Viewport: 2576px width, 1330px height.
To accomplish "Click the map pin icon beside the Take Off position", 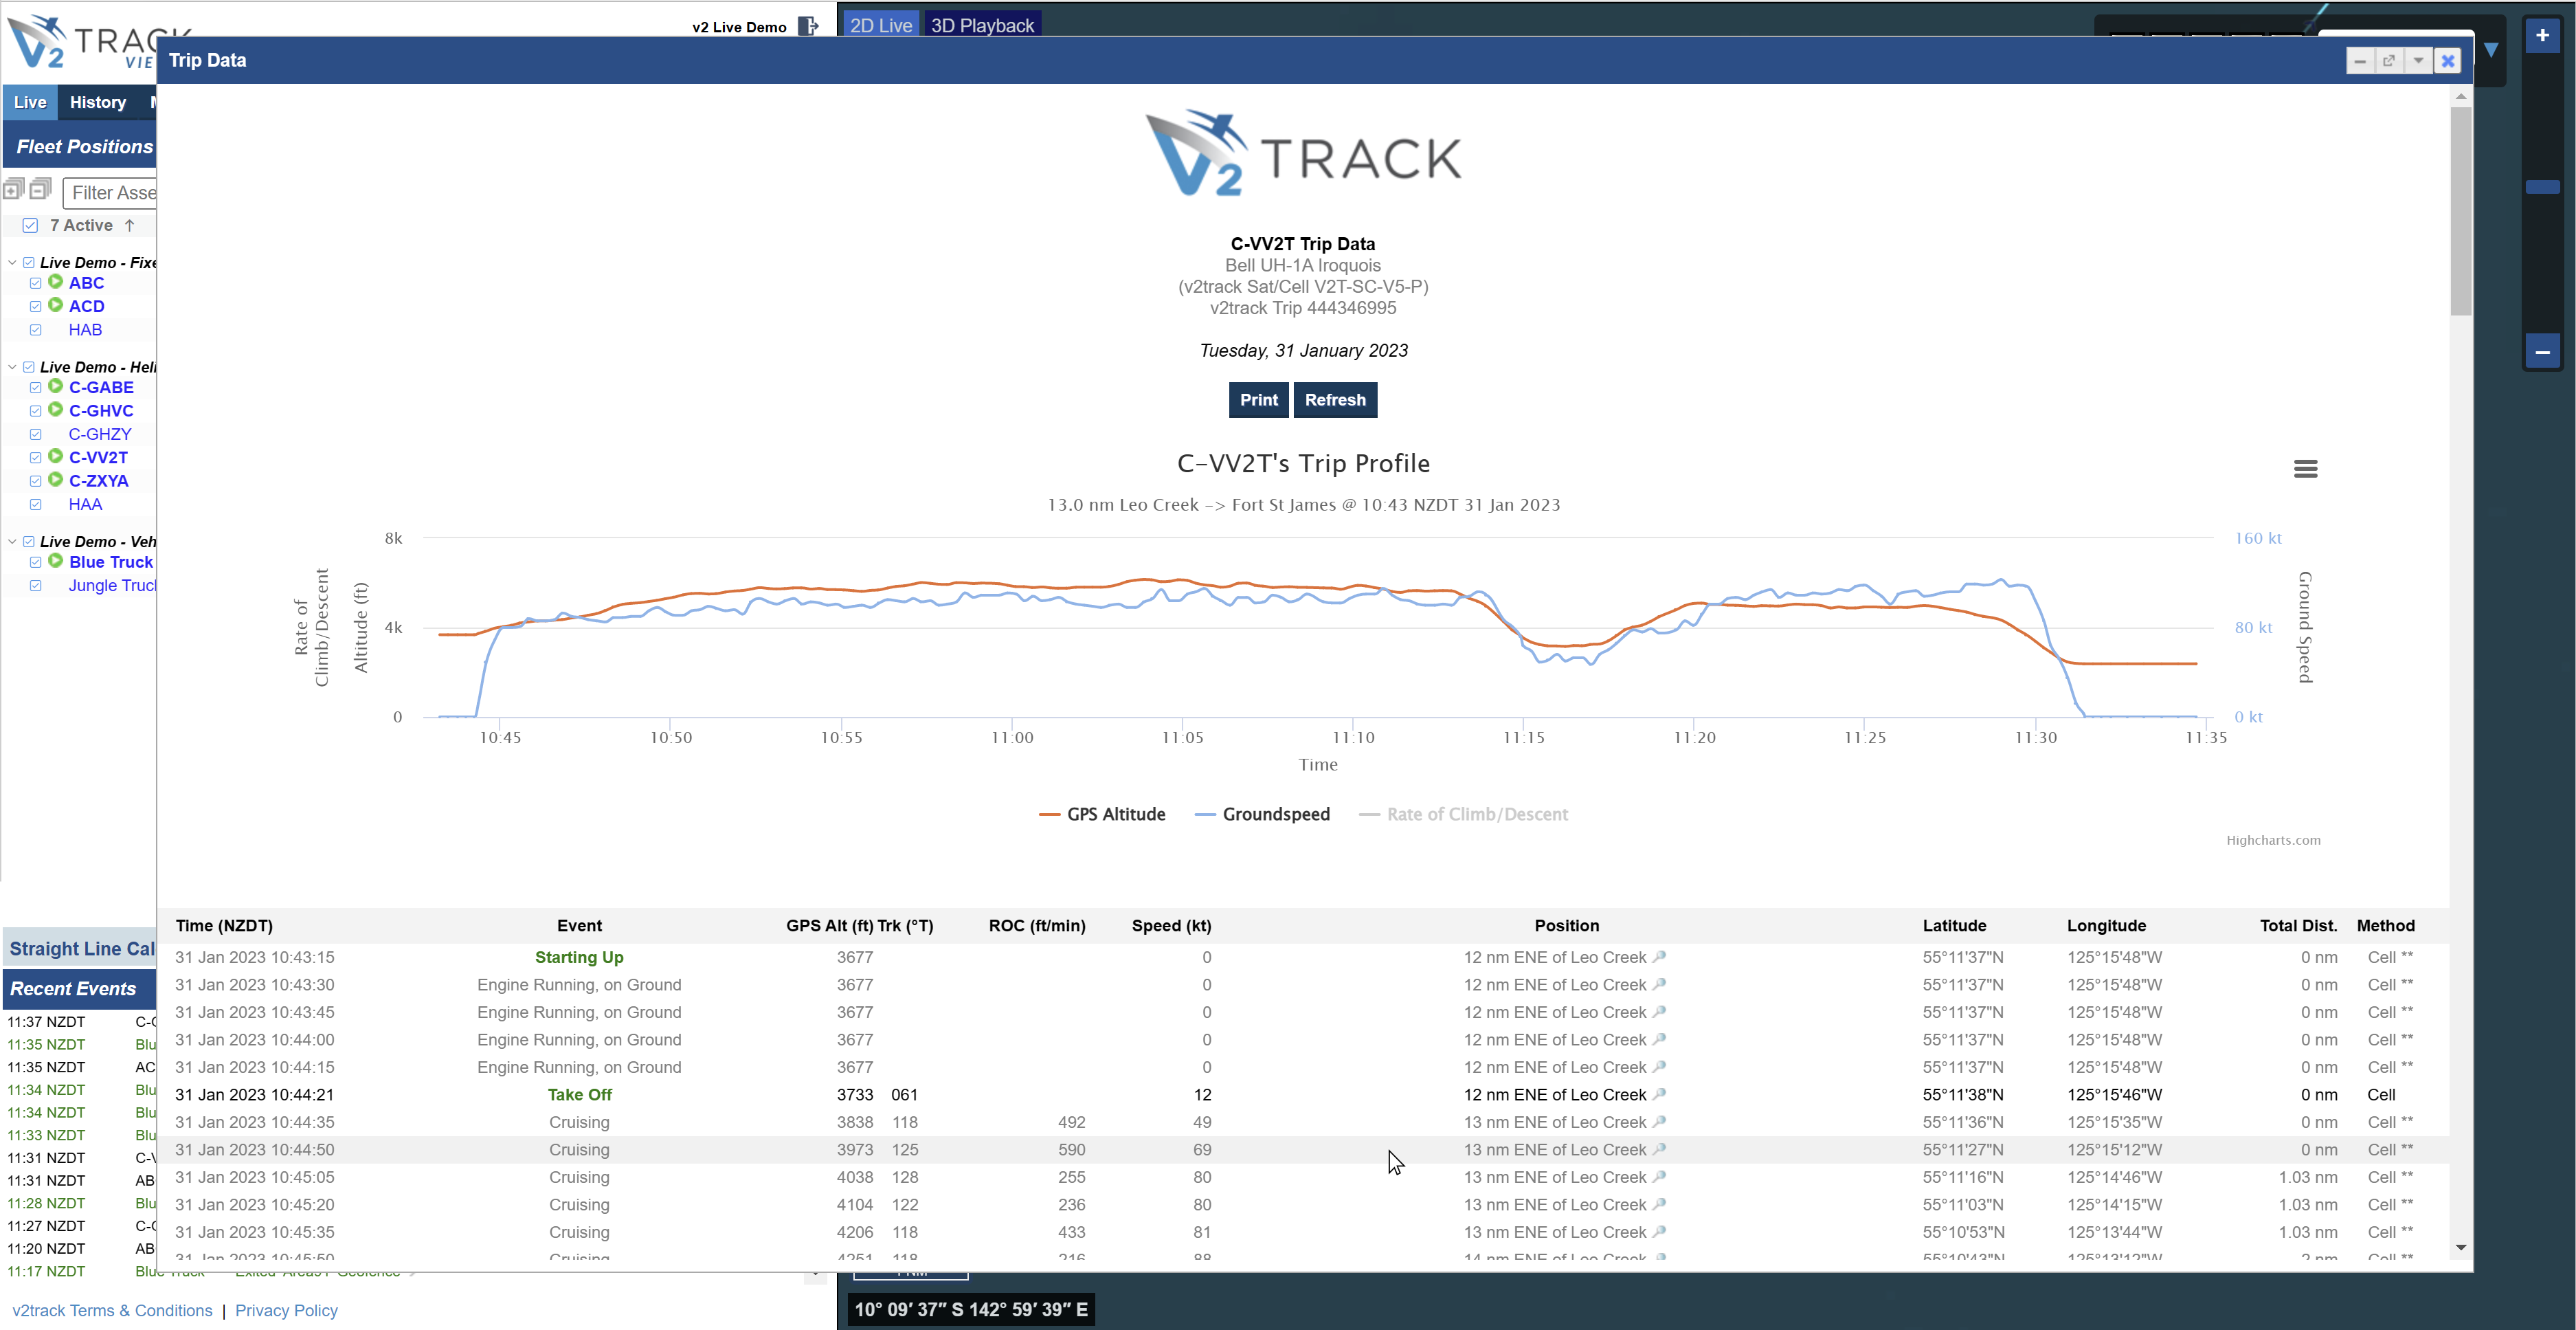I will pyautogui.click(x=1660, y=1095).
